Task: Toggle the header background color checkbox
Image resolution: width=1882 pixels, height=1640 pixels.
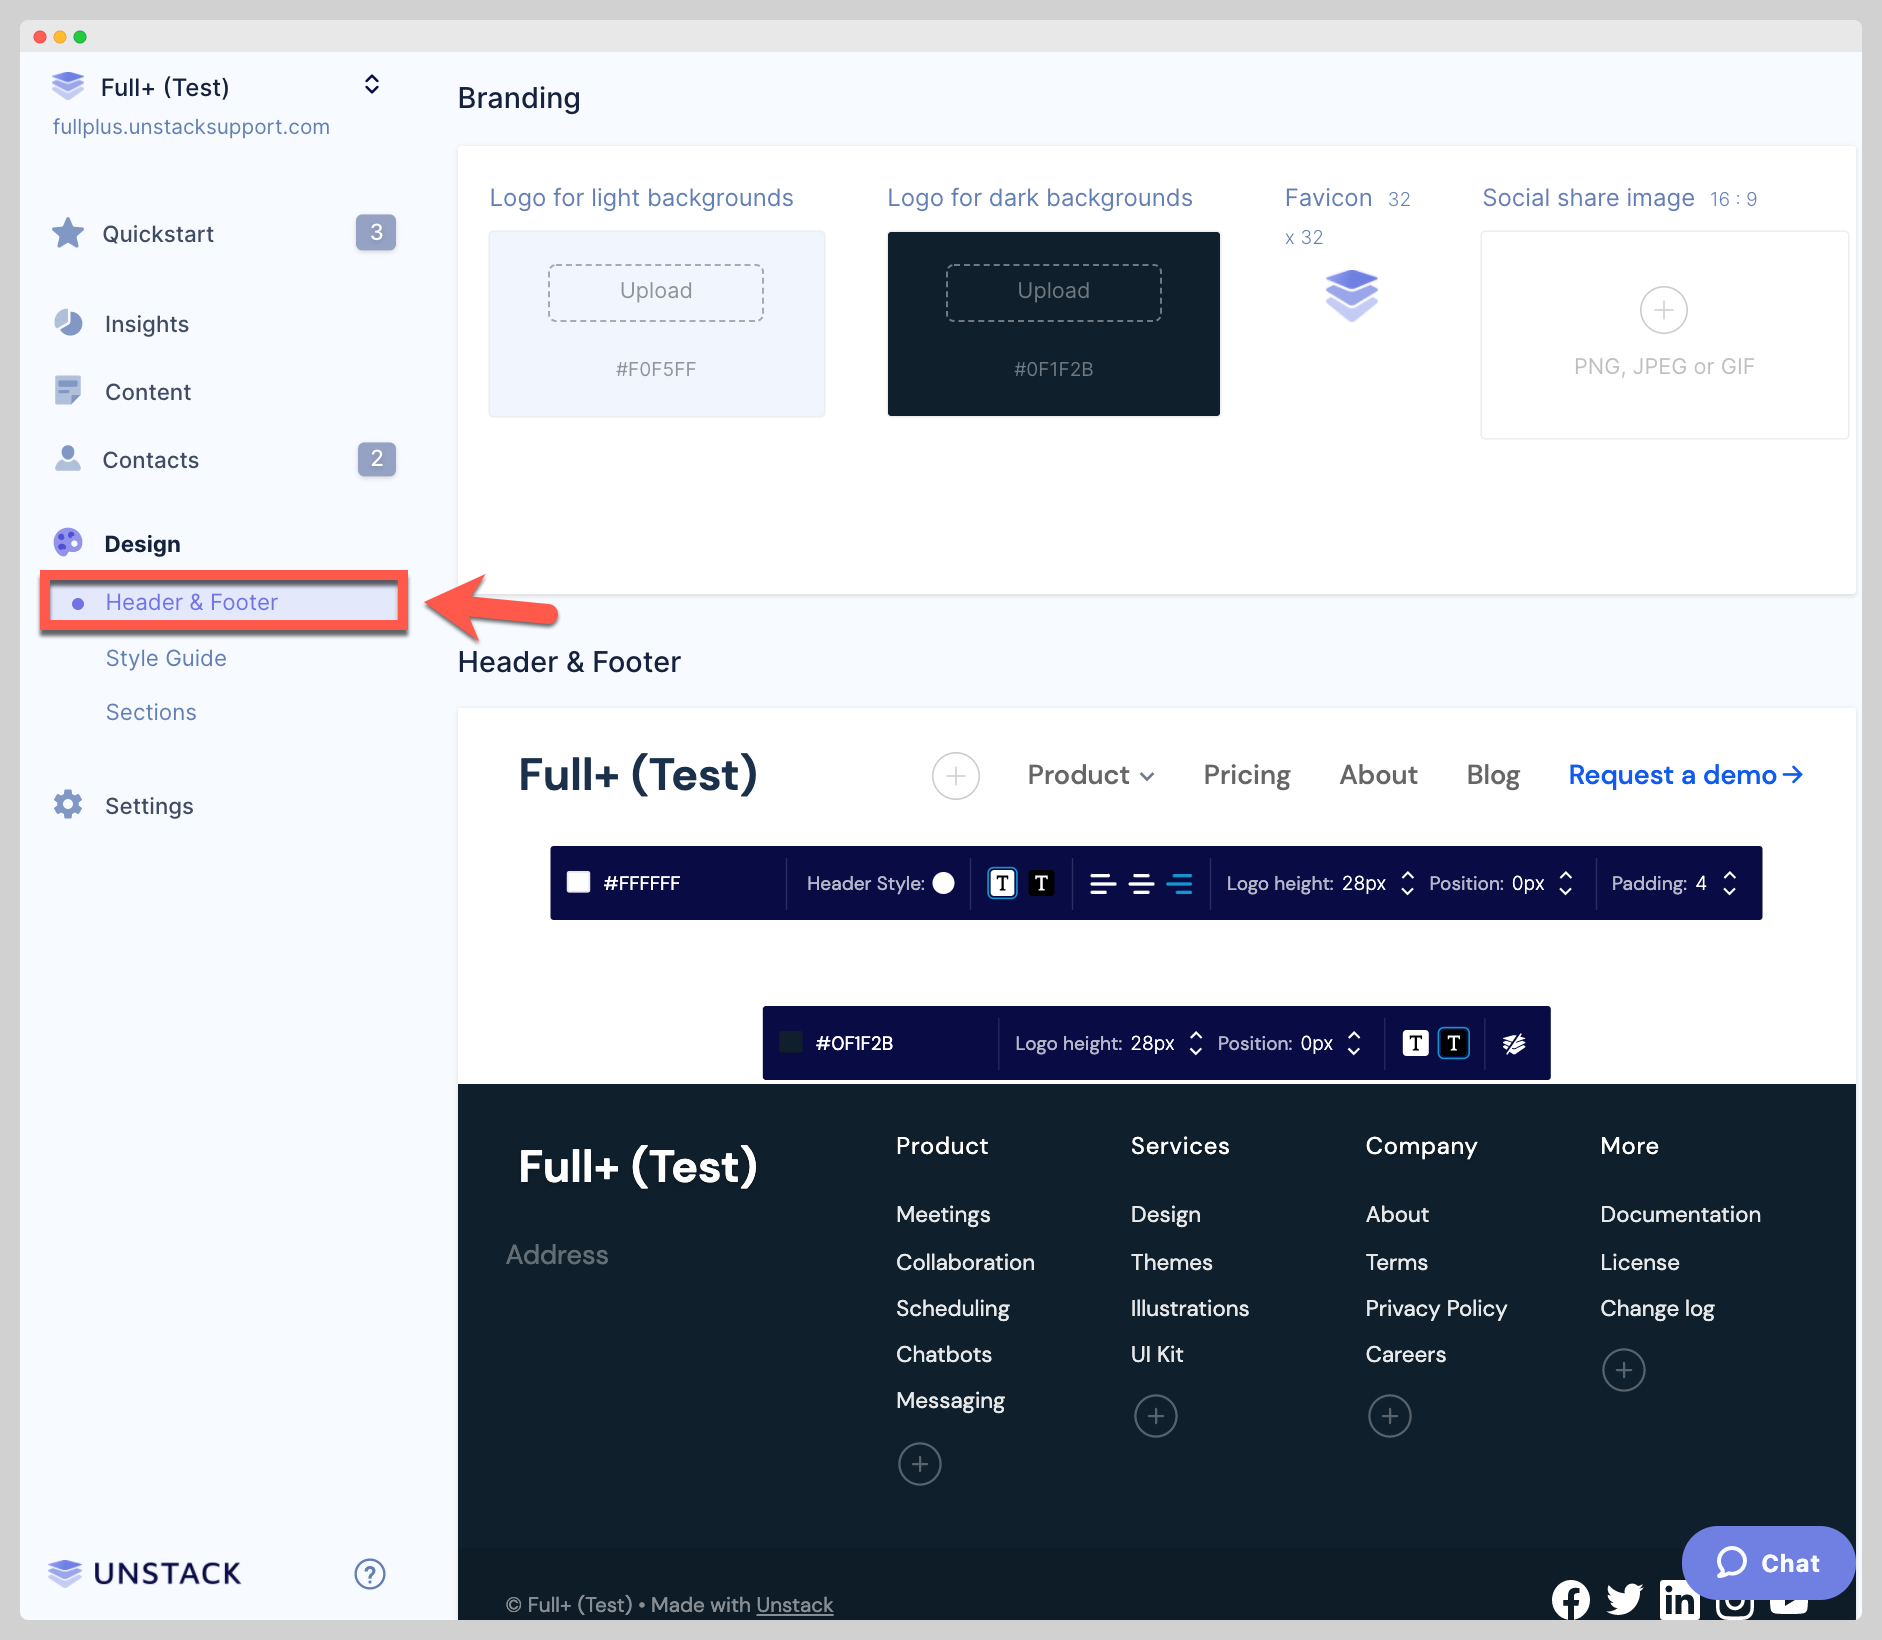Action: pyautogui.click(x=579, y=882)
